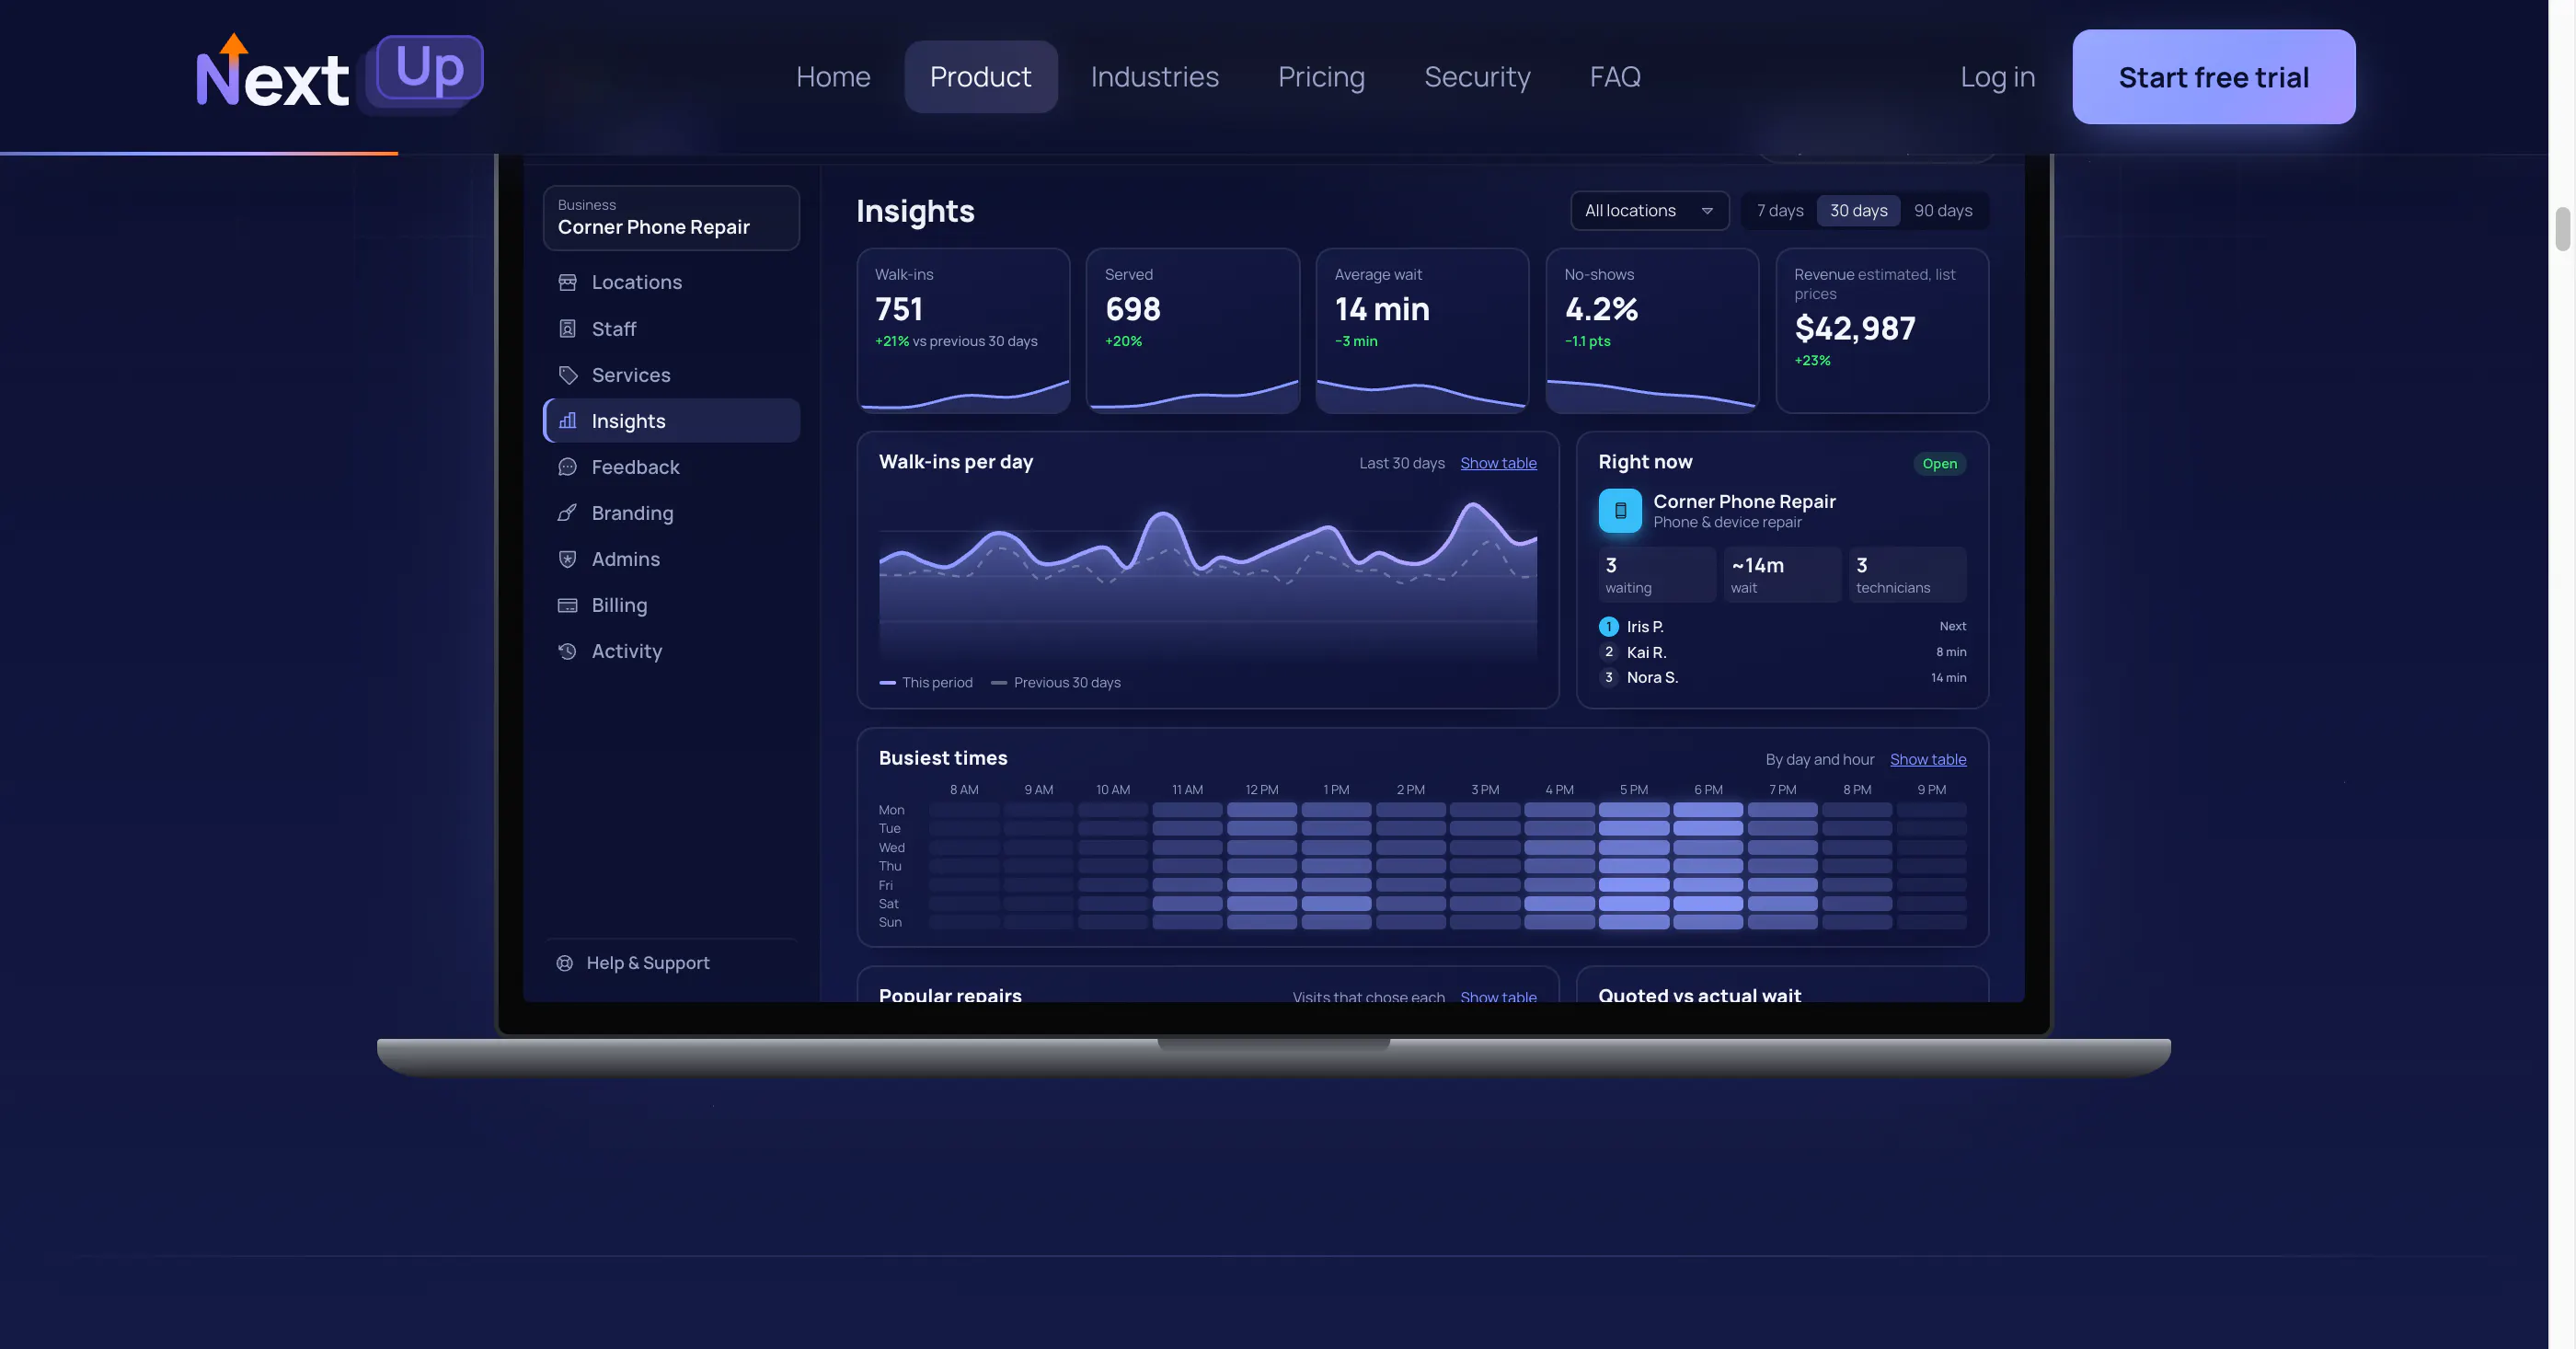Click the Staff badge icon
This screenshot has height=1349, width=2576.
567,329
